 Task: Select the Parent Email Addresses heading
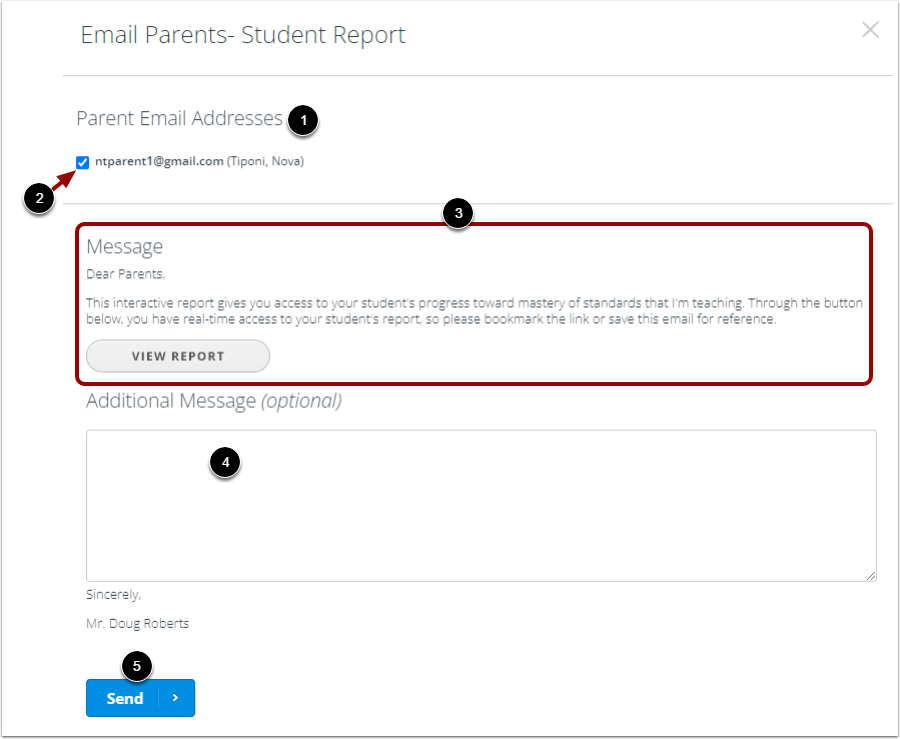179,118
